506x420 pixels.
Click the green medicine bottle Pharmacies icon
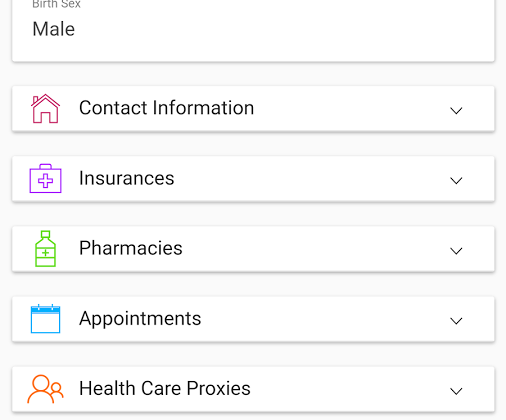[x=45, y=249]
